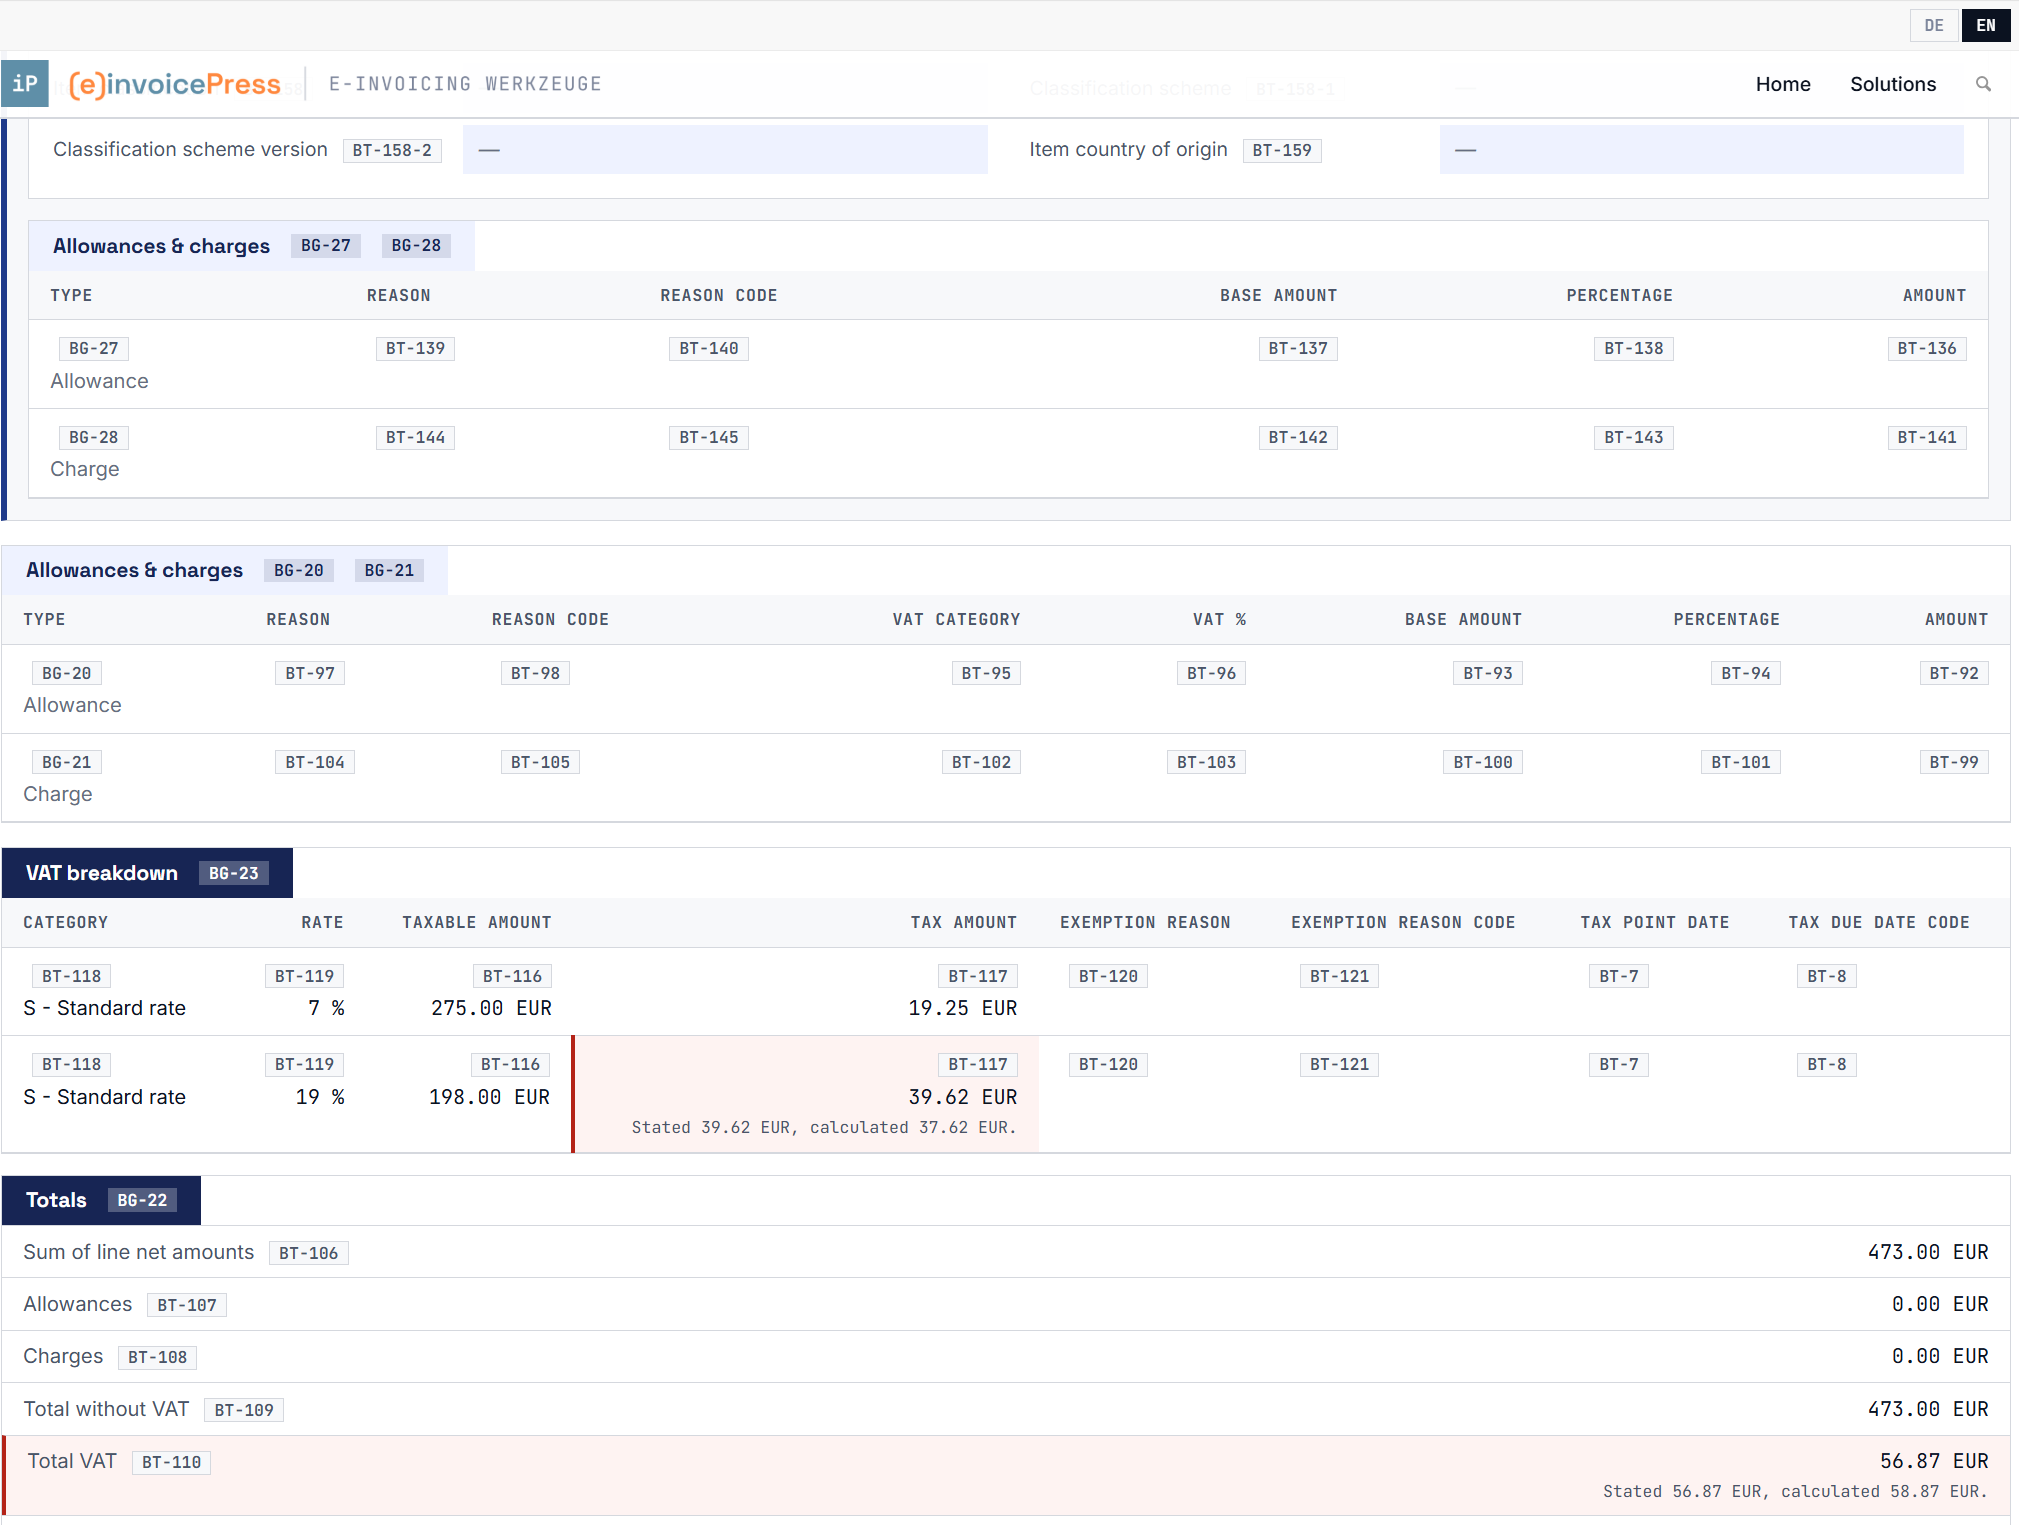Click the BT-99 charge amount tag

tap(1954, 762)
